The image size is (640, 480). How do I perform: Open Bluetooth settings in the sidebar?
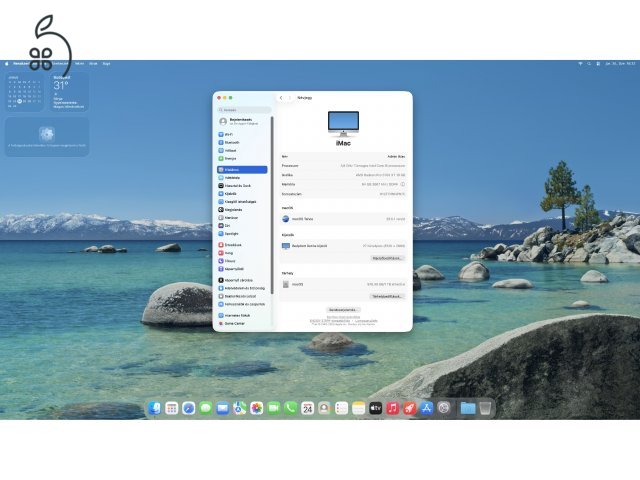(x=242, y=142)
